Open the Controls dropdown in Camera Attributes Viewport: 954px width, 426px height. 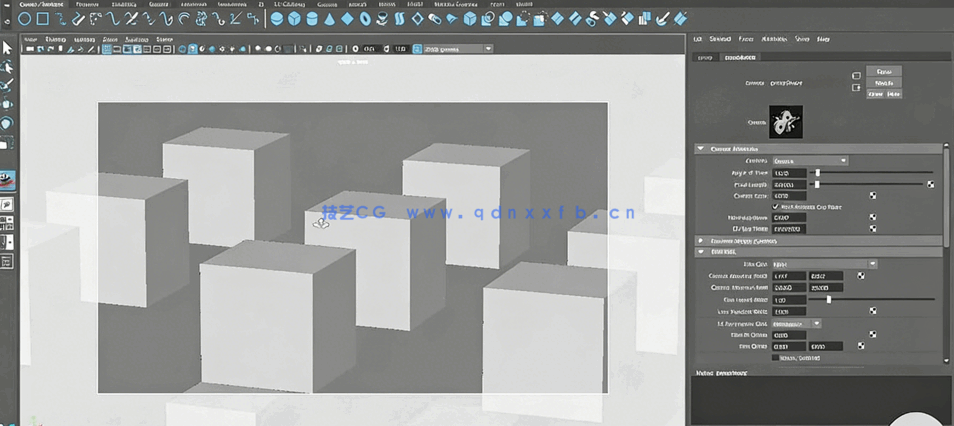(810, 161)
